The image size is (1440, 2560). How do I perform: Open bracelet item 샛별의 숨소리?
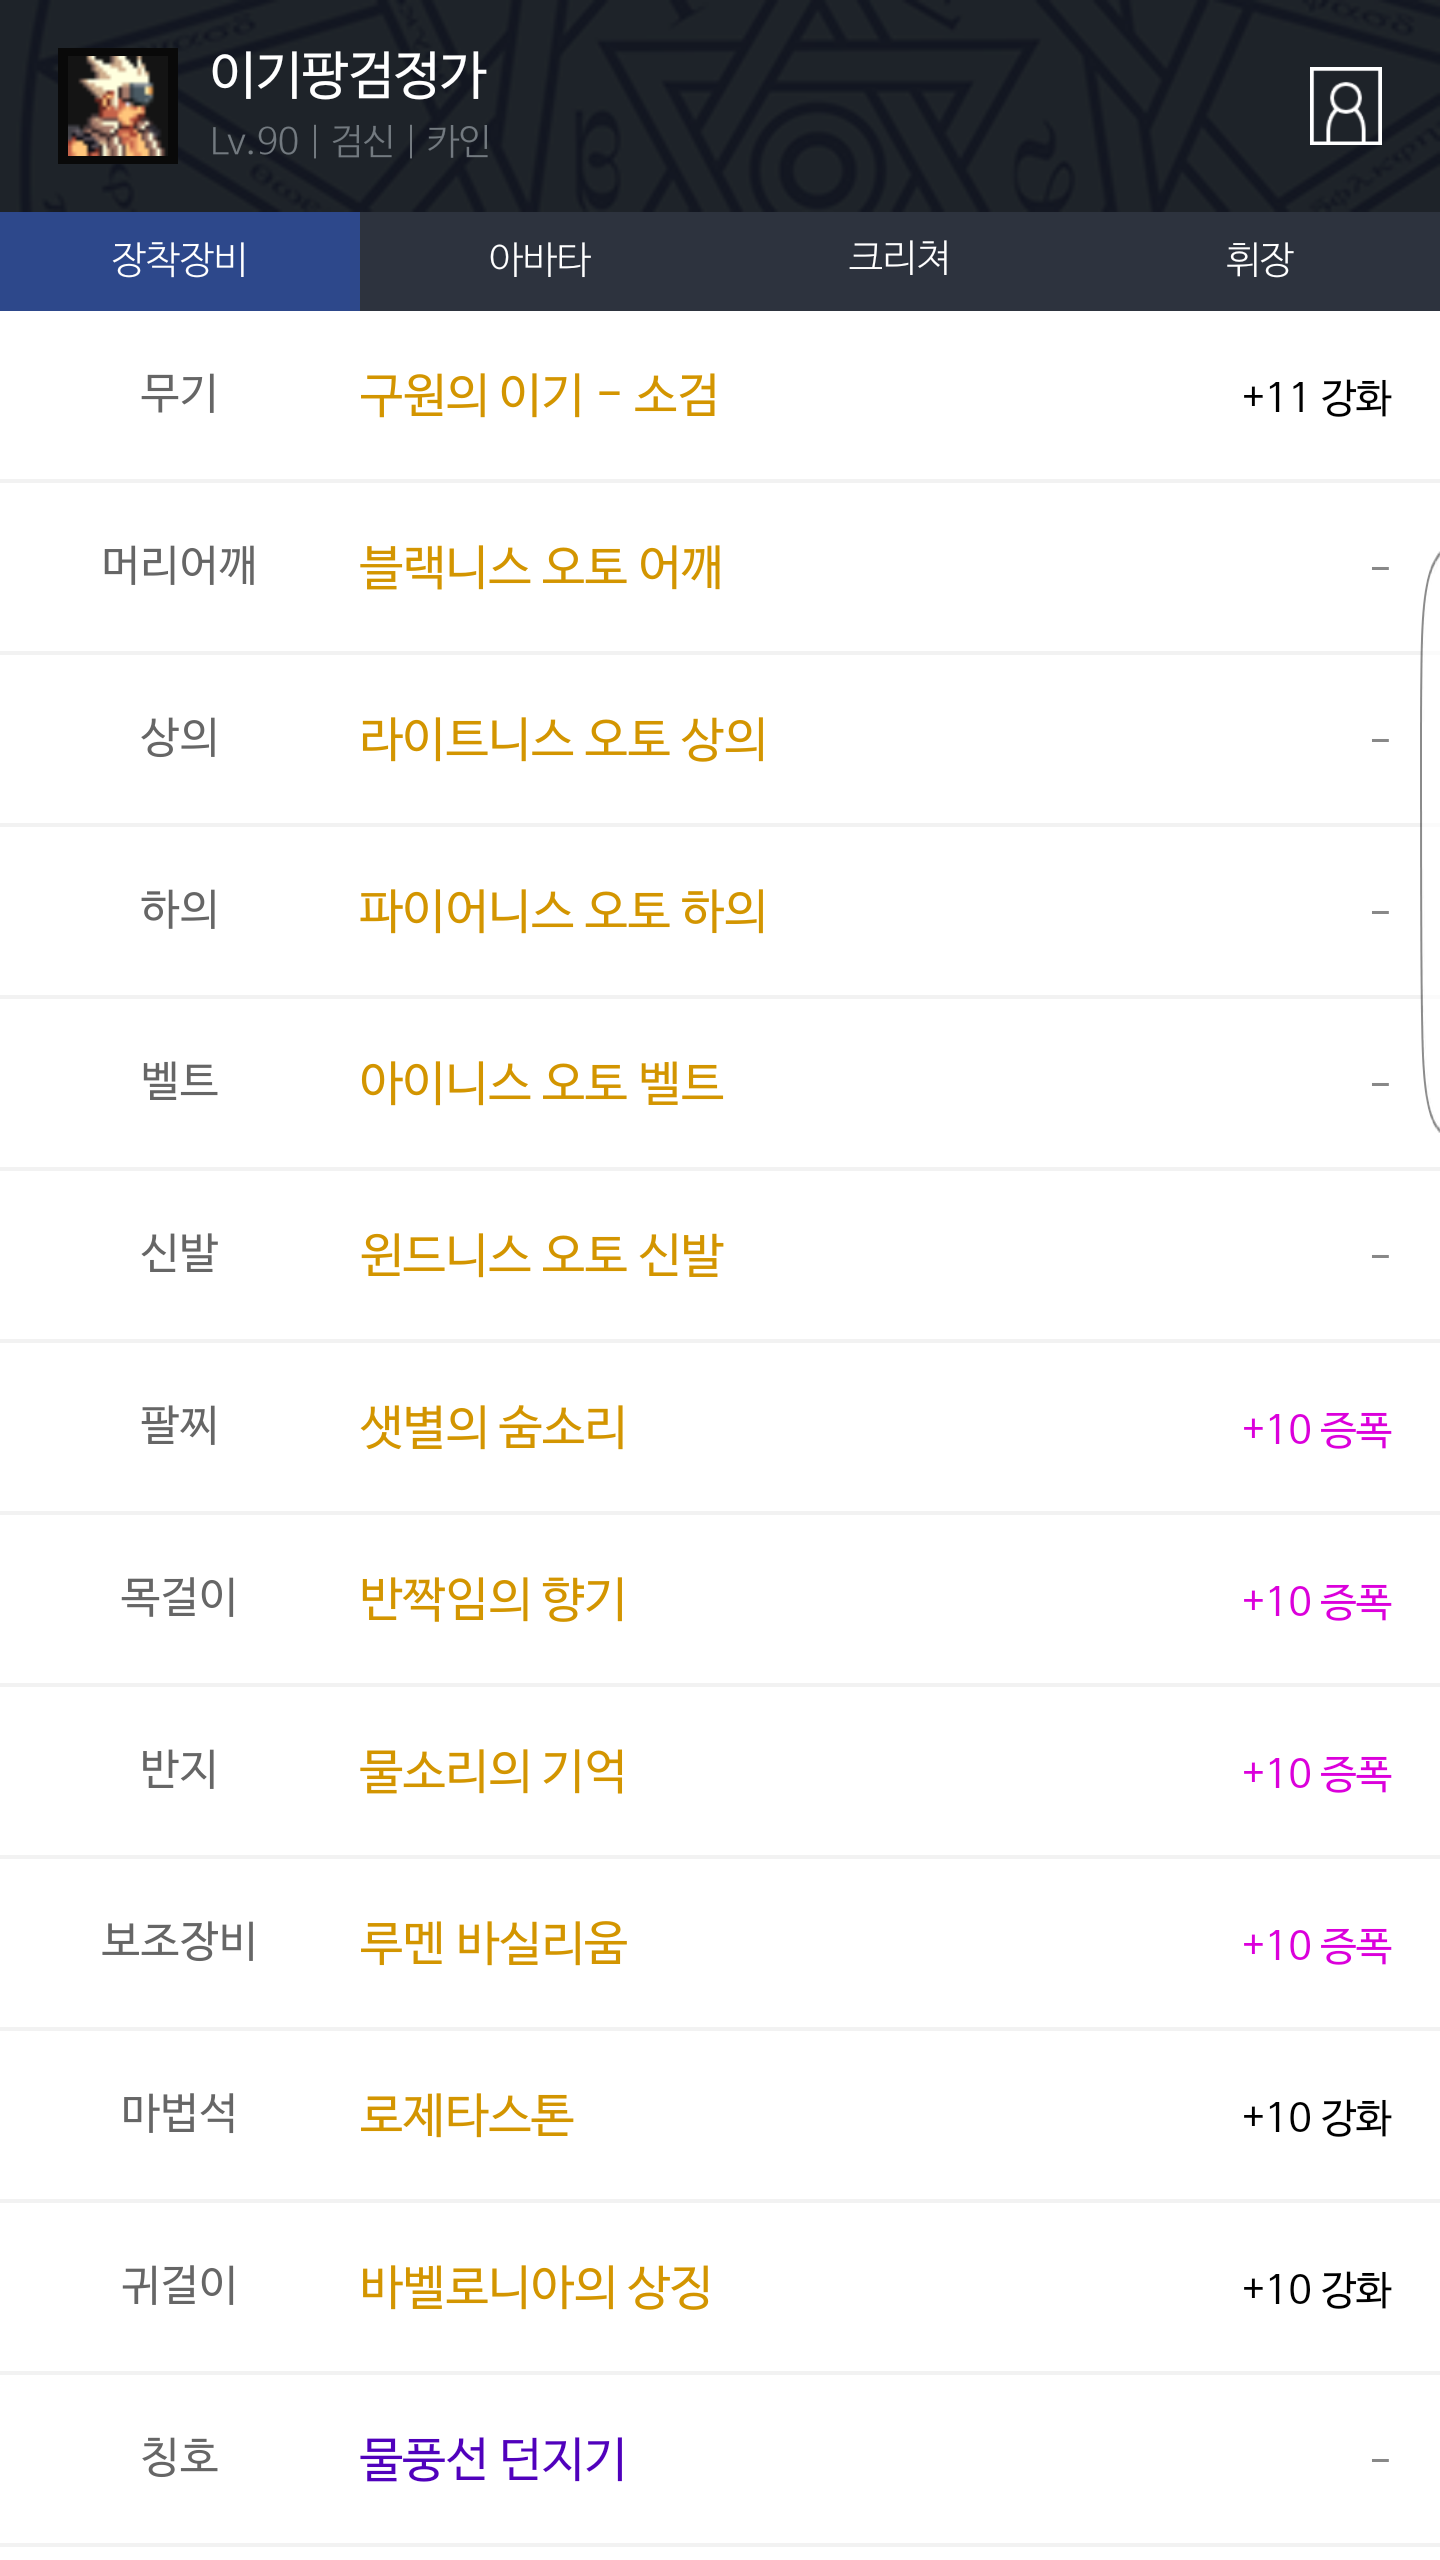[x=493, y=1427]
